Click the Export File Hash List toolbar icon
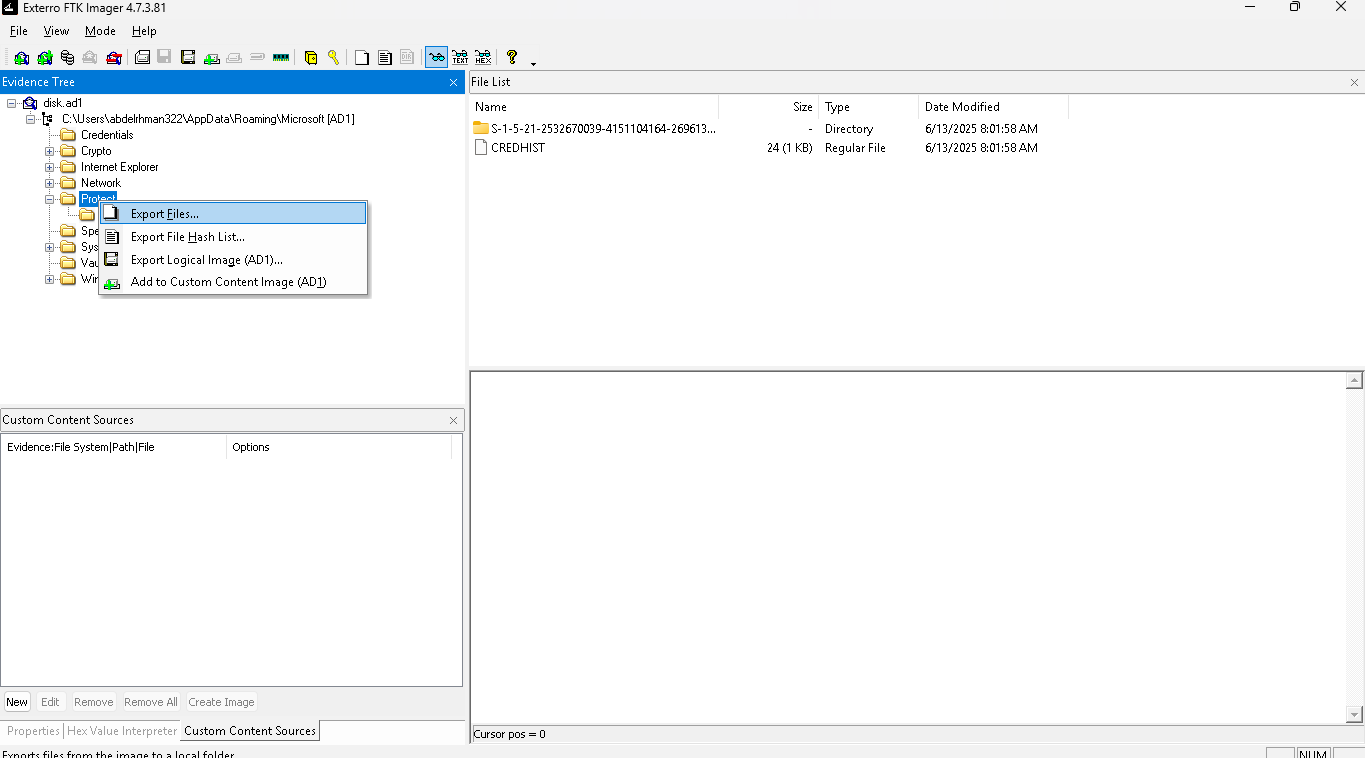 click(385, 57)
